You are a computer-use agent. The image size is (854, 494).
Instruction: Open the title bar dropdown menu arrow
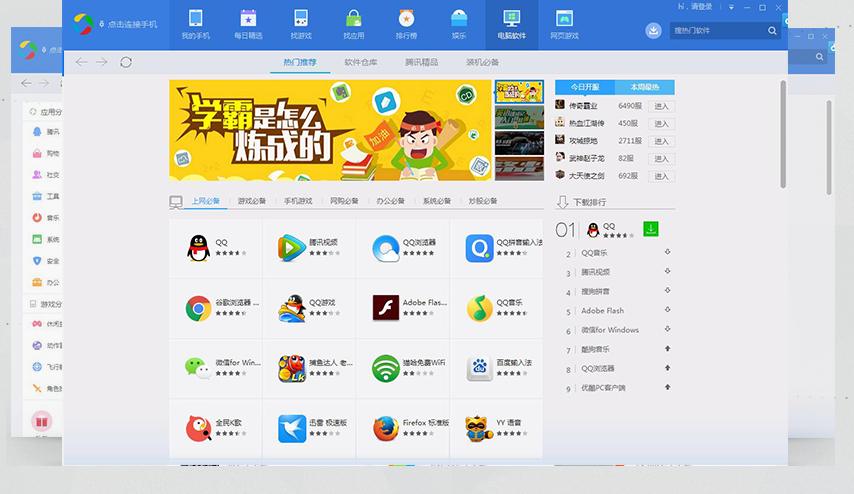coord(731,7)
